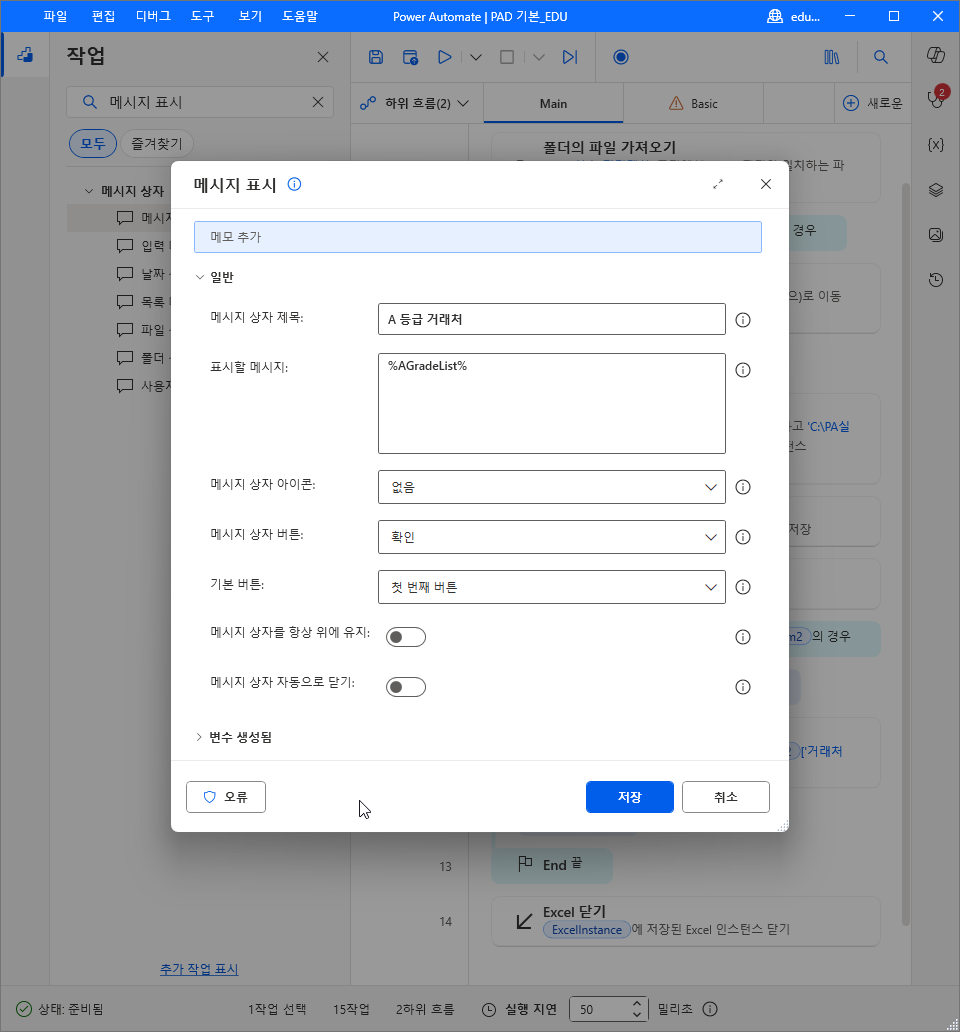960x1032 pixels.
Task: Click info icon for 메시지 상자 제목
Action: (x=743, y=320)
